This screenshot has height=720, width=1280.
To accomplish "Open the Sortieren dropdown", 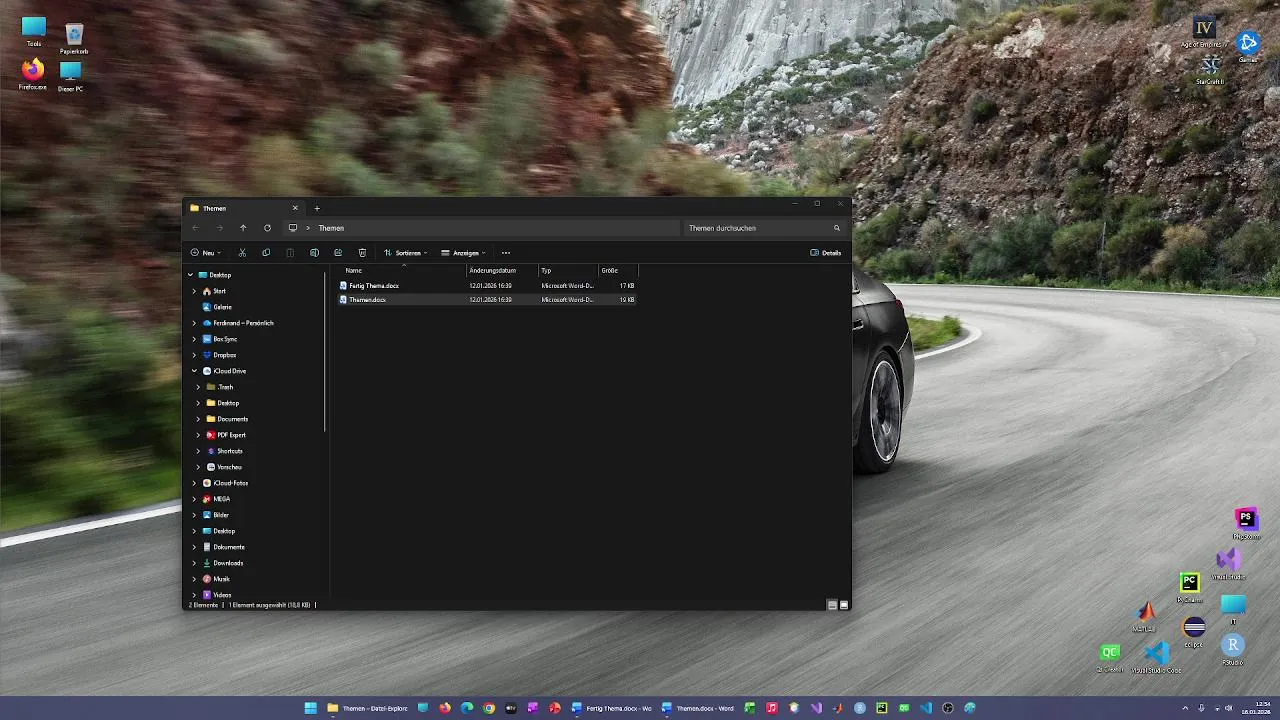I will click(x=405, y=253).
